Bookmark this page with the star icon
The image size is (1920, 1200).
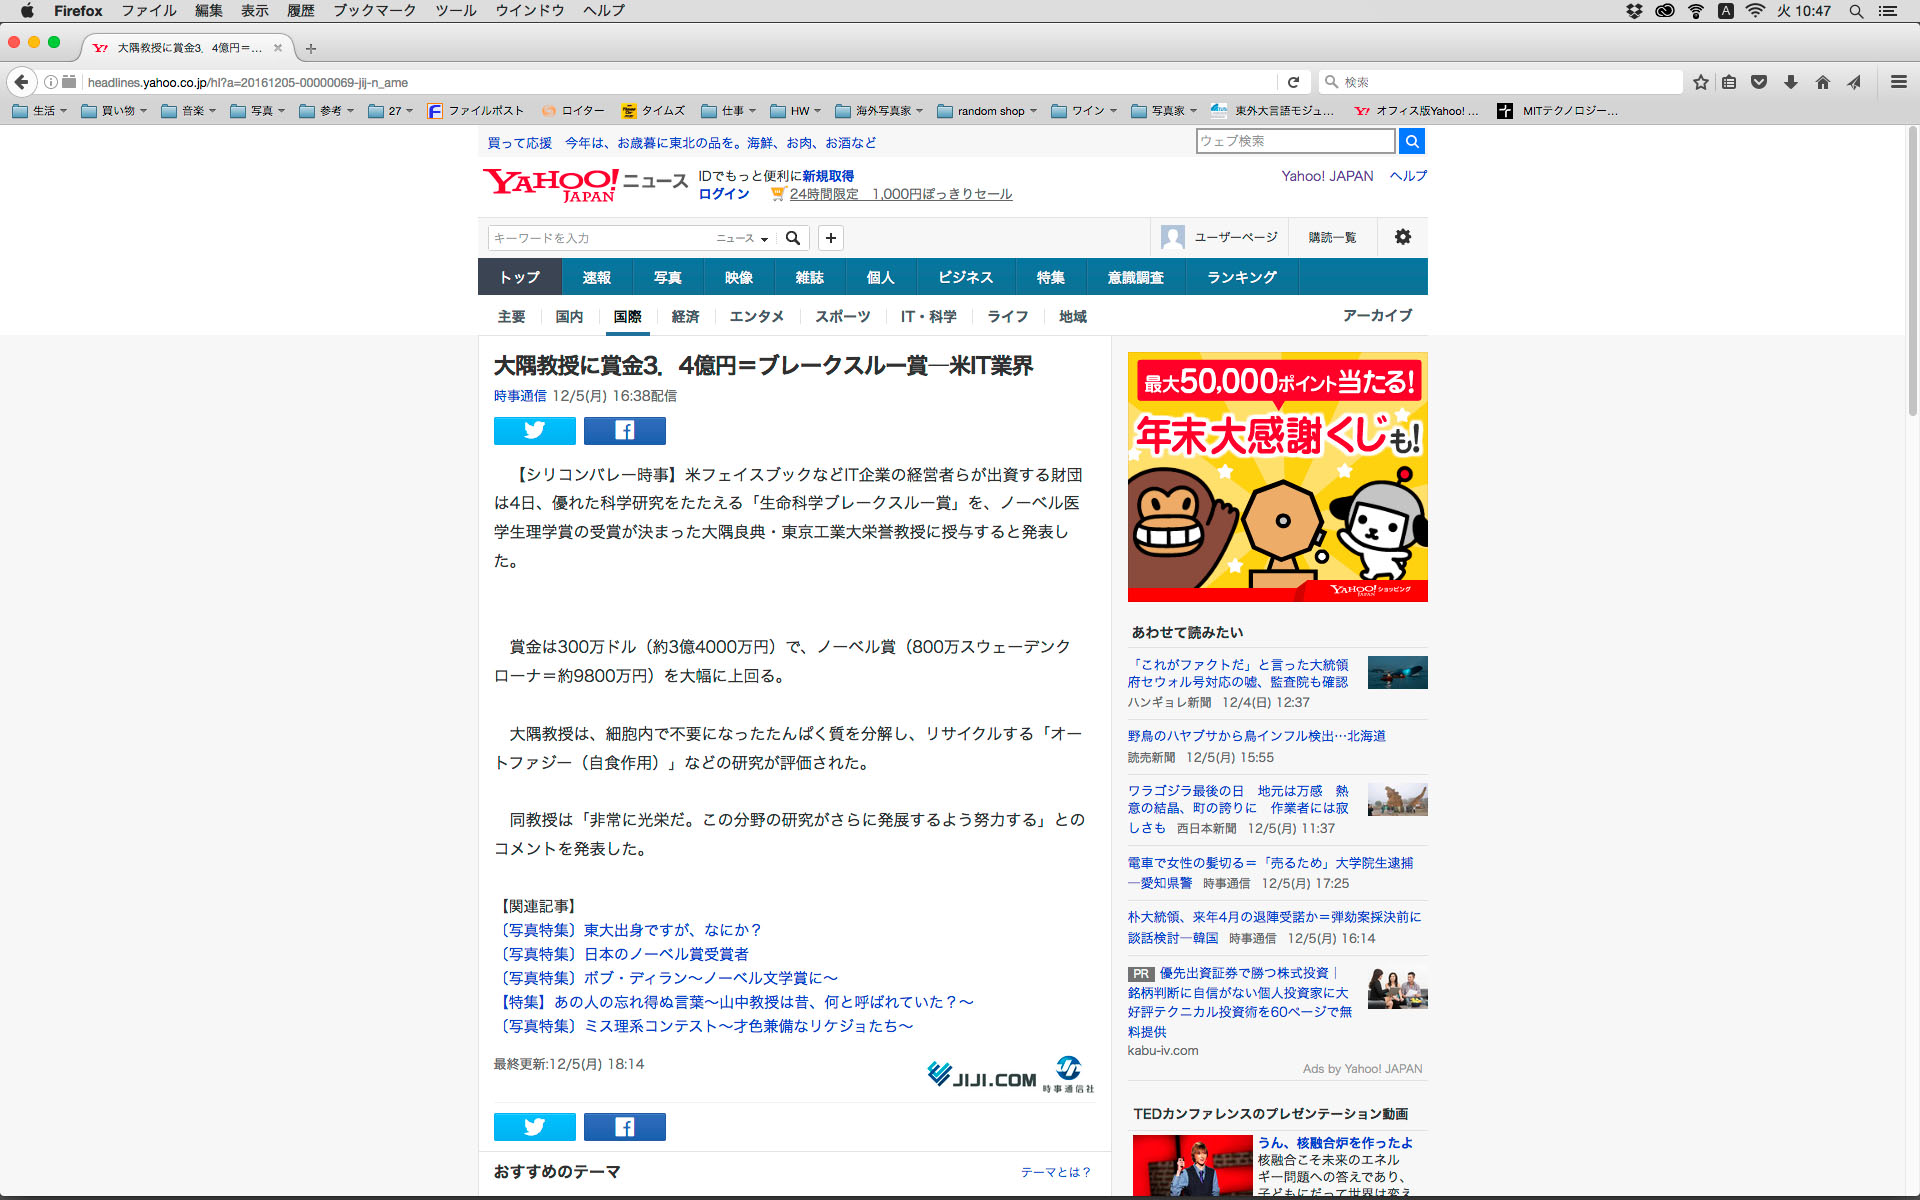tap(1700, 82)
